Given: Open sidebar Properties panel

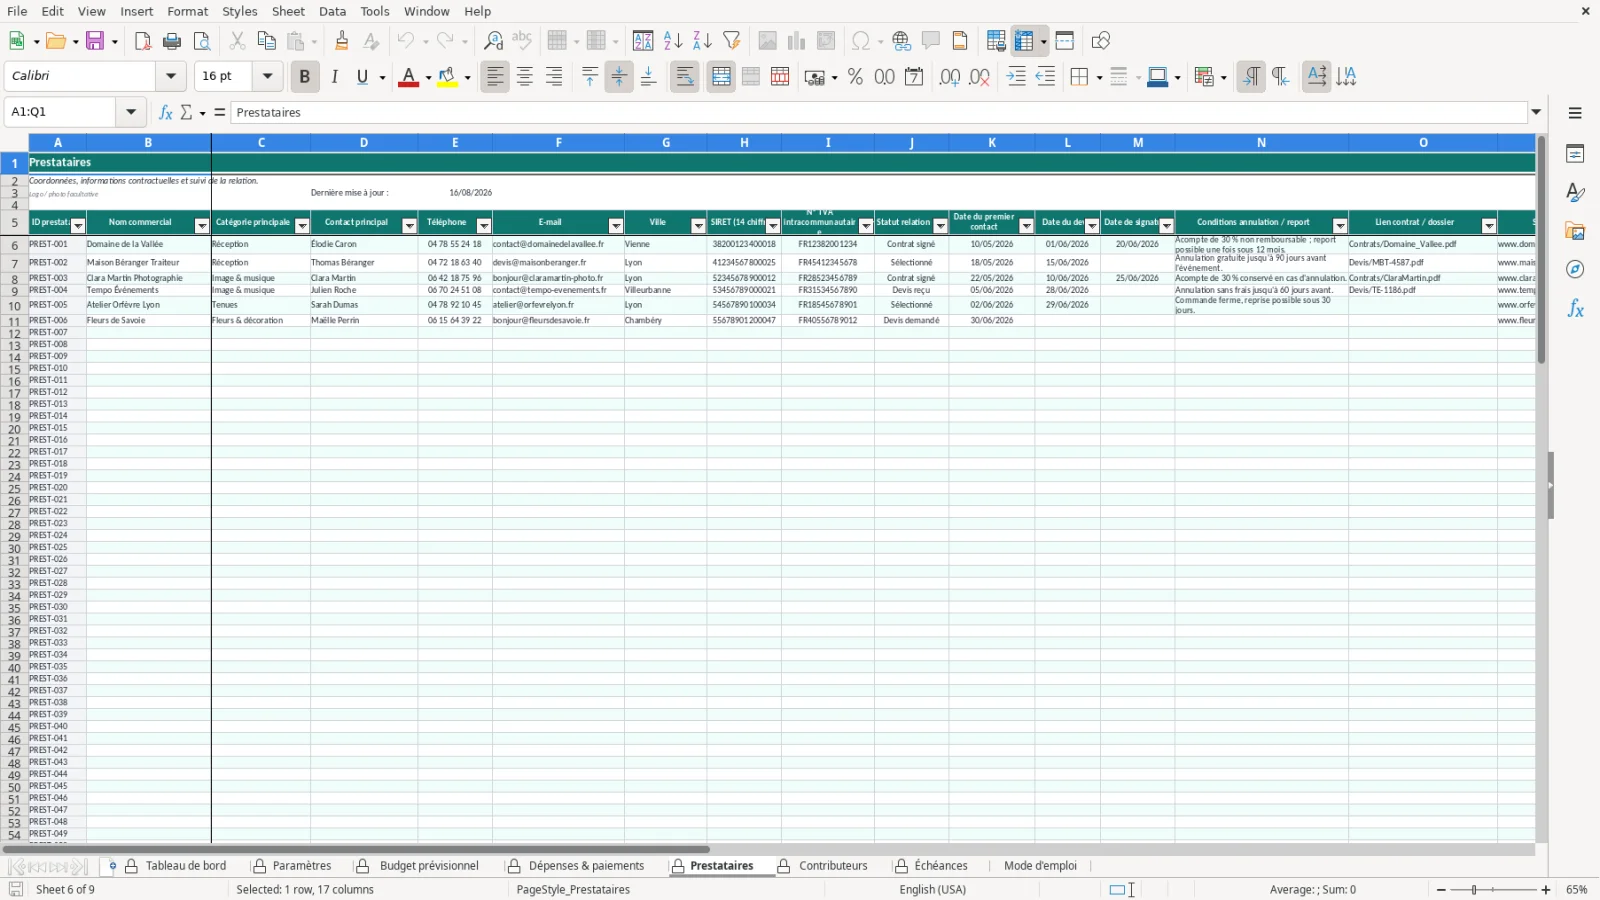Looking at the screenshot, I should [1575, 154].
